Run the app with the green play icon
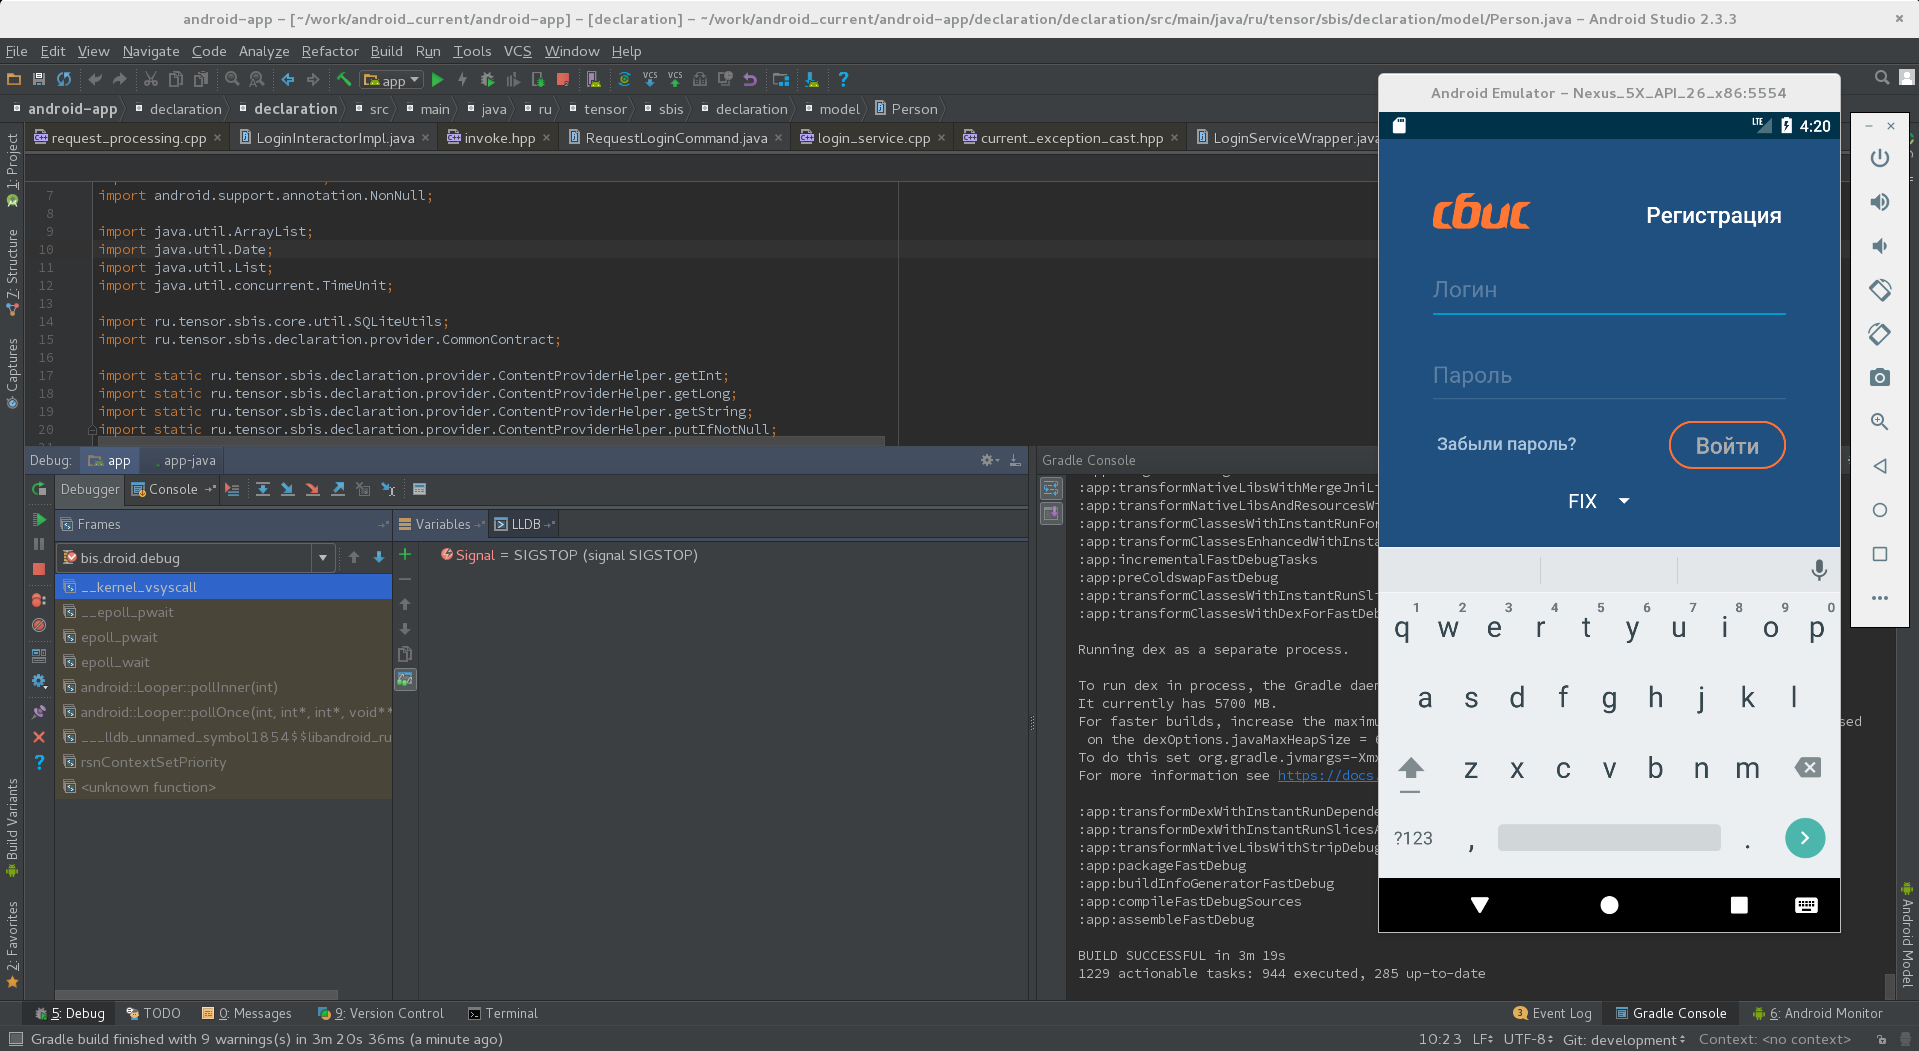Image resolution: width=1919 pixels, height=1051 pixels. click(x=437, y=79)
